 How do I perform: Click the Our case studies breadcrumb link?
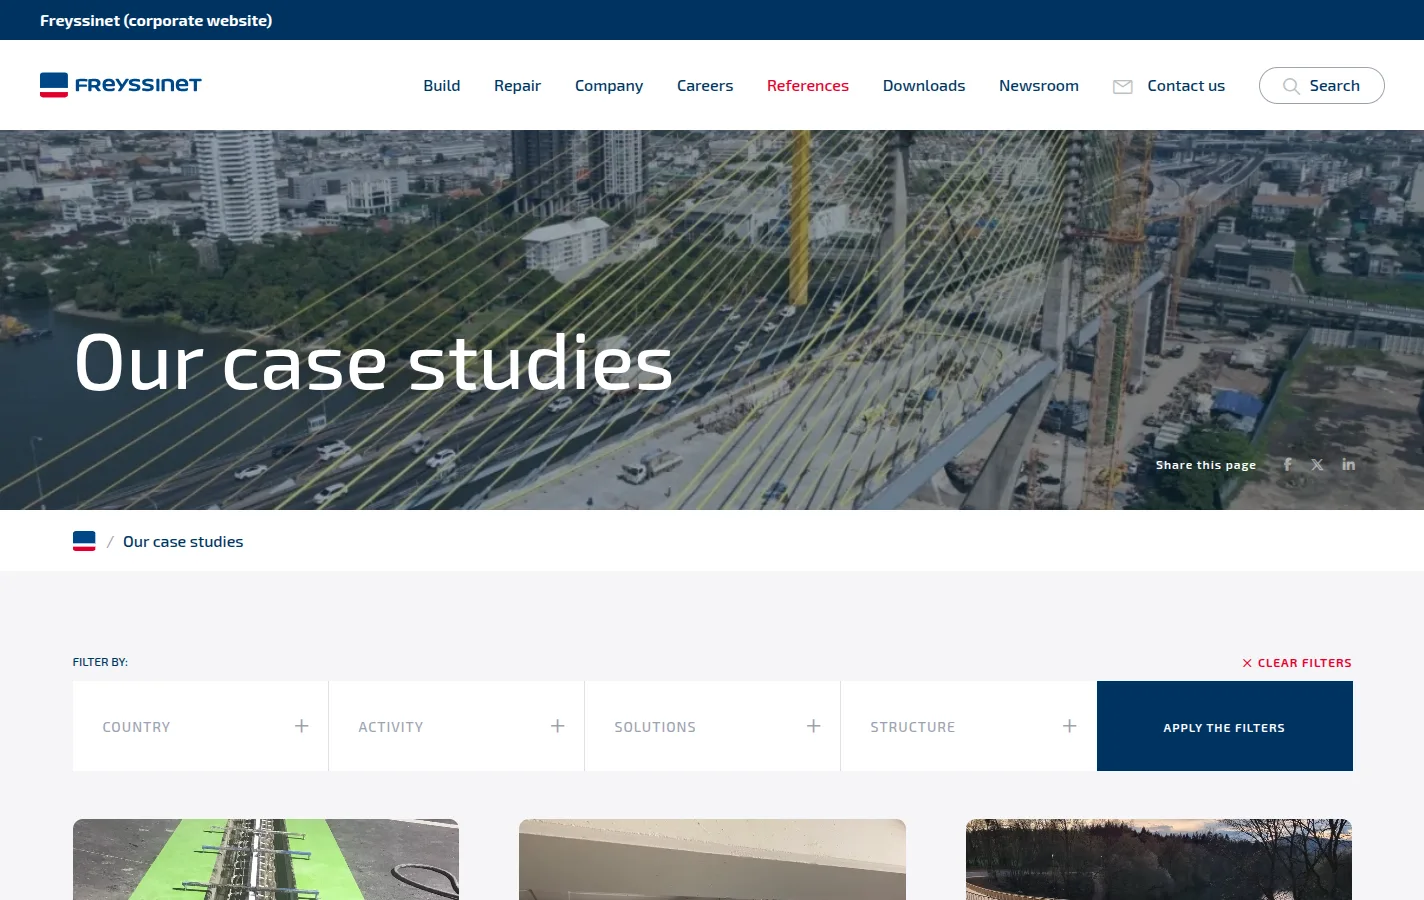click(183, 541)
